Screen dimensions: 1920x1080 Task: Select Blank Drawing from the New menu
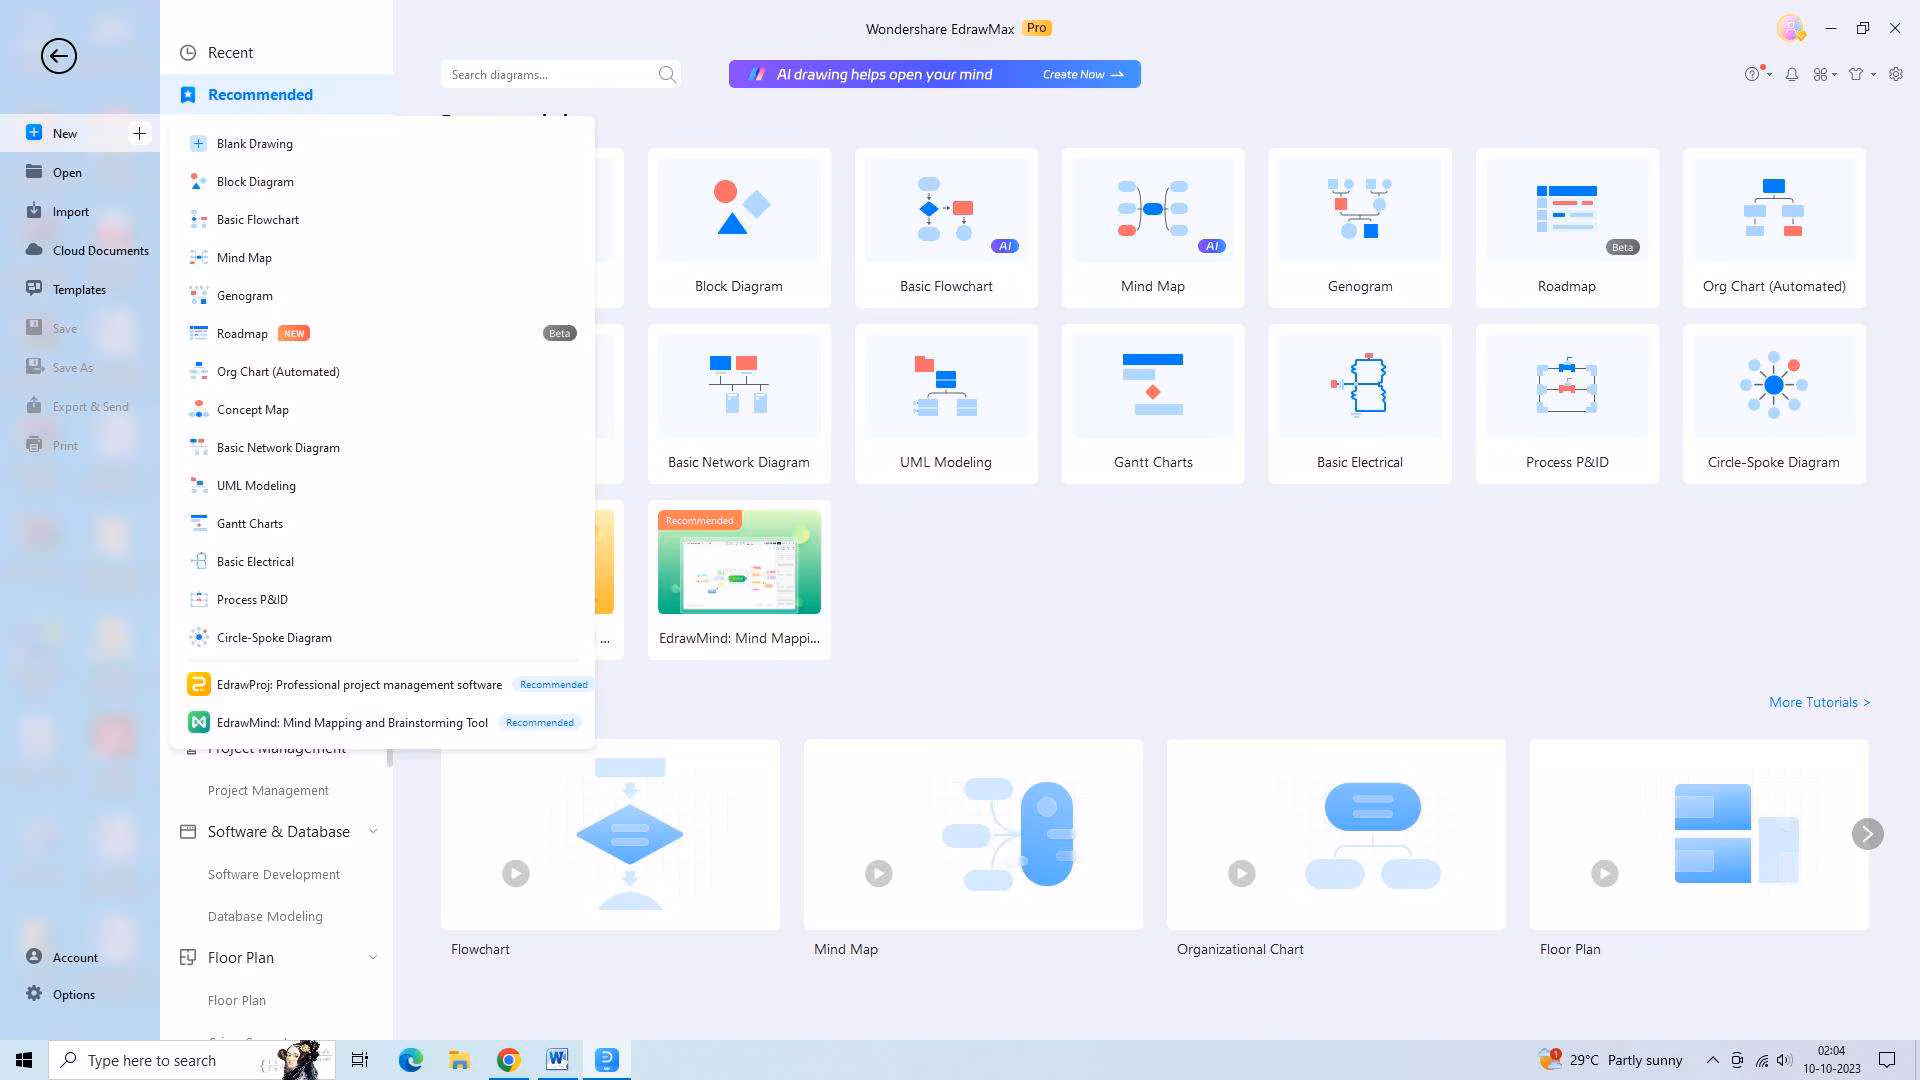click(x=254, y=144)
